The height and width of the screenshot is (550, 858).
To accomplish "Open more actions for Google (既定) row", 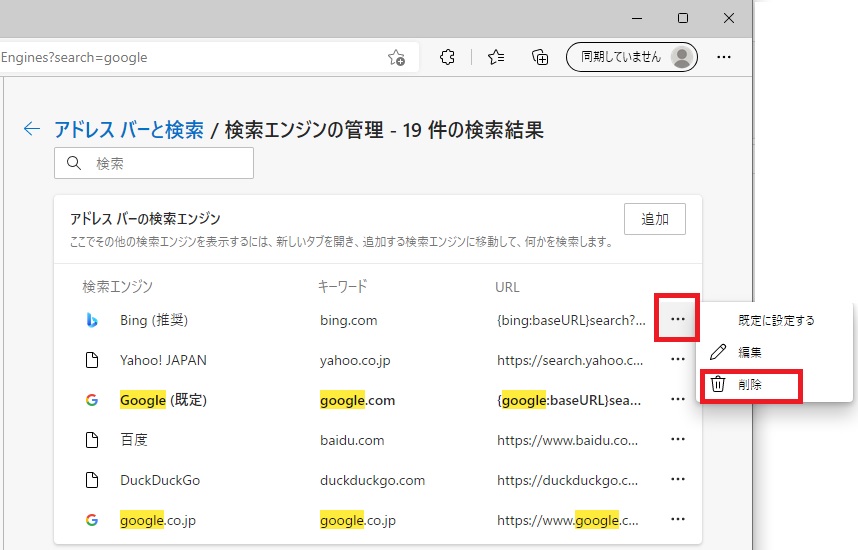I will (677, 400).
